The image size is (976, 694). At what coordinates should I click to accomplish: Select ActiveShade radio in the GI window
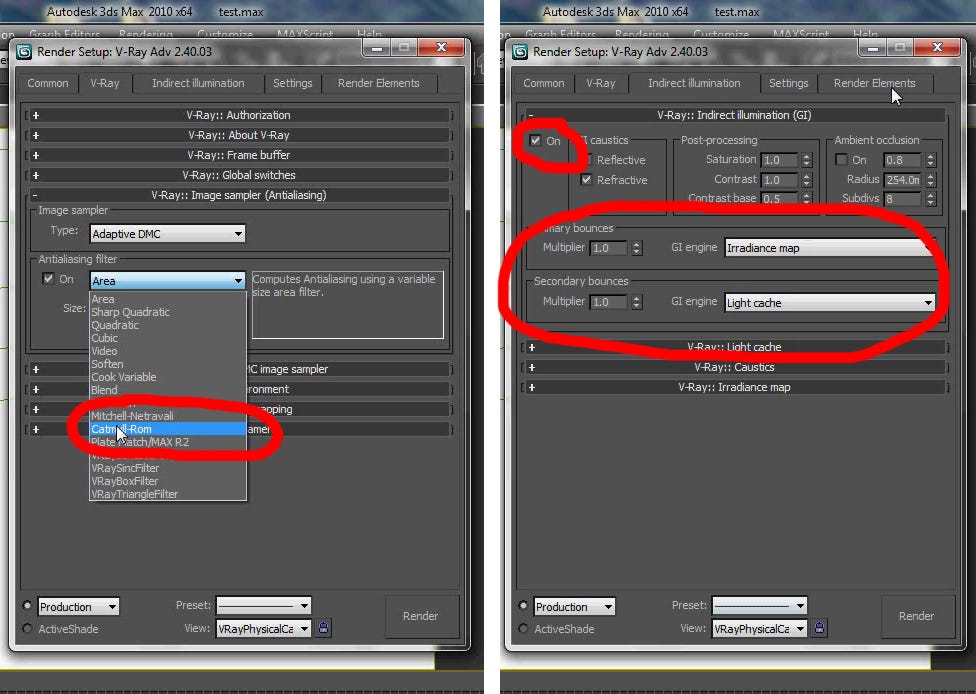point(523,628)
